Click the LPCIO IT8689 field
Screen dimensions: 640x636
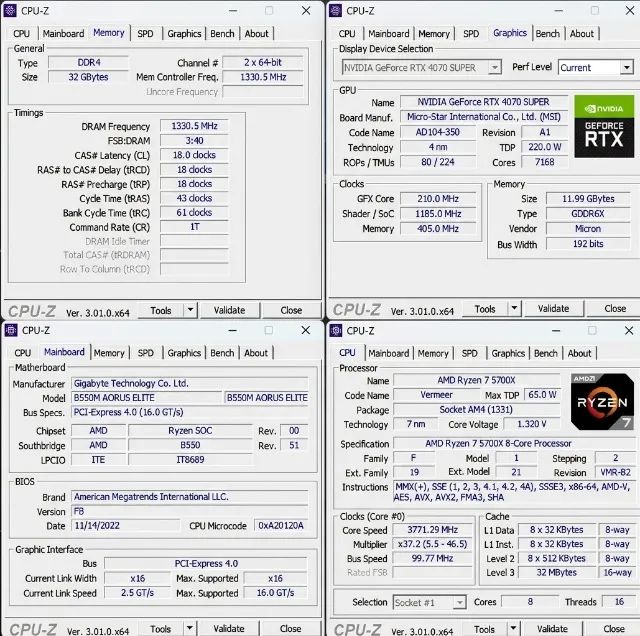click(x=190, y=460)
